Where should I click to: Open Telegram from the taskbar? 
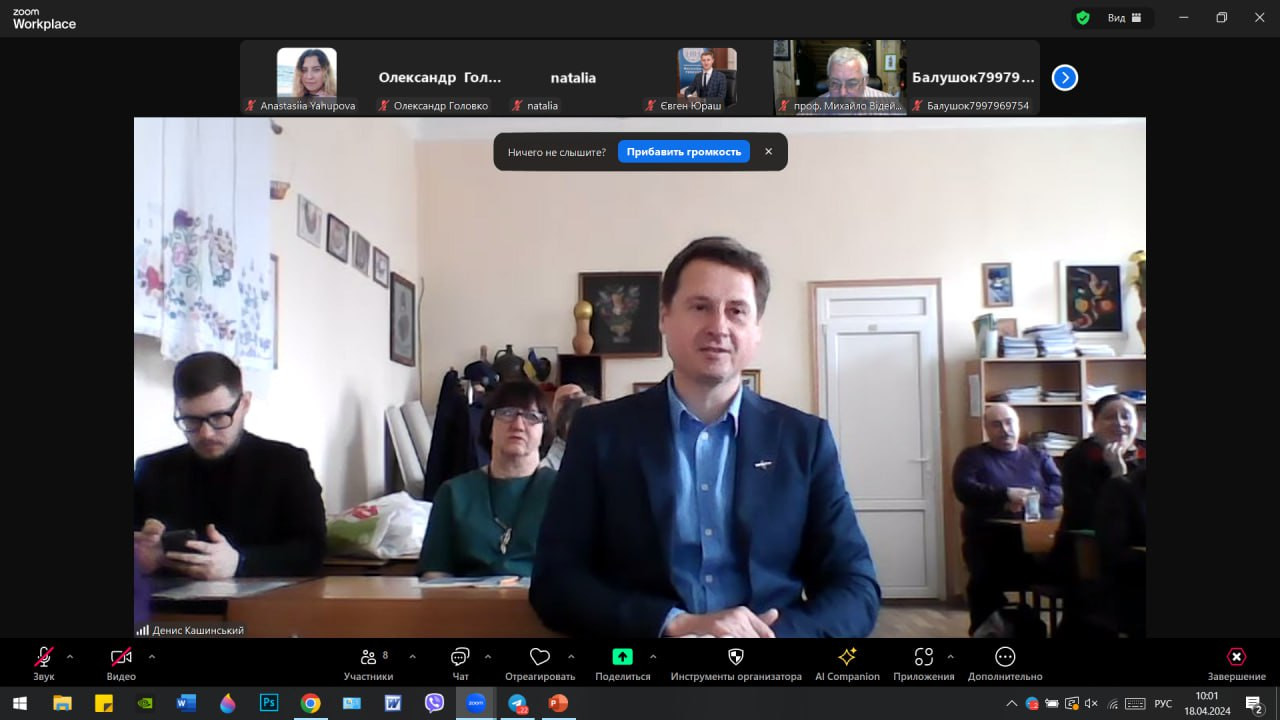[517, 703]
